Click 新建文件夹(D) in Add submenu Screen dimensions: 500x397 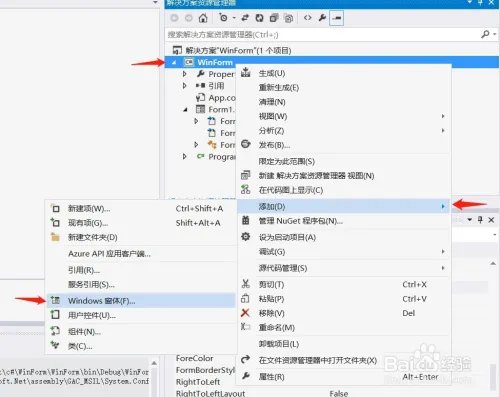click(x=141, y=237)
